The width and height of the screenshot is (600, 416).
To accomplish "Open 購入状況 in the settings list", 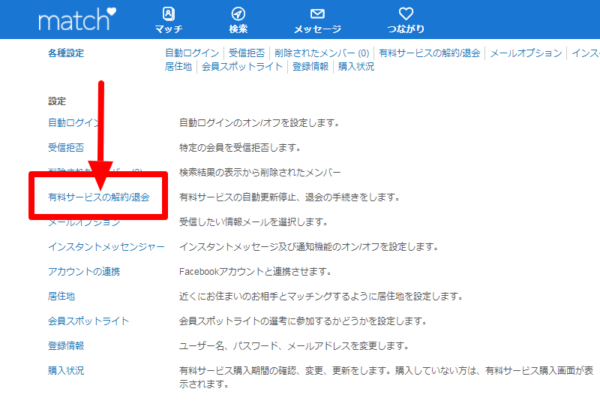I will [66, 370].
